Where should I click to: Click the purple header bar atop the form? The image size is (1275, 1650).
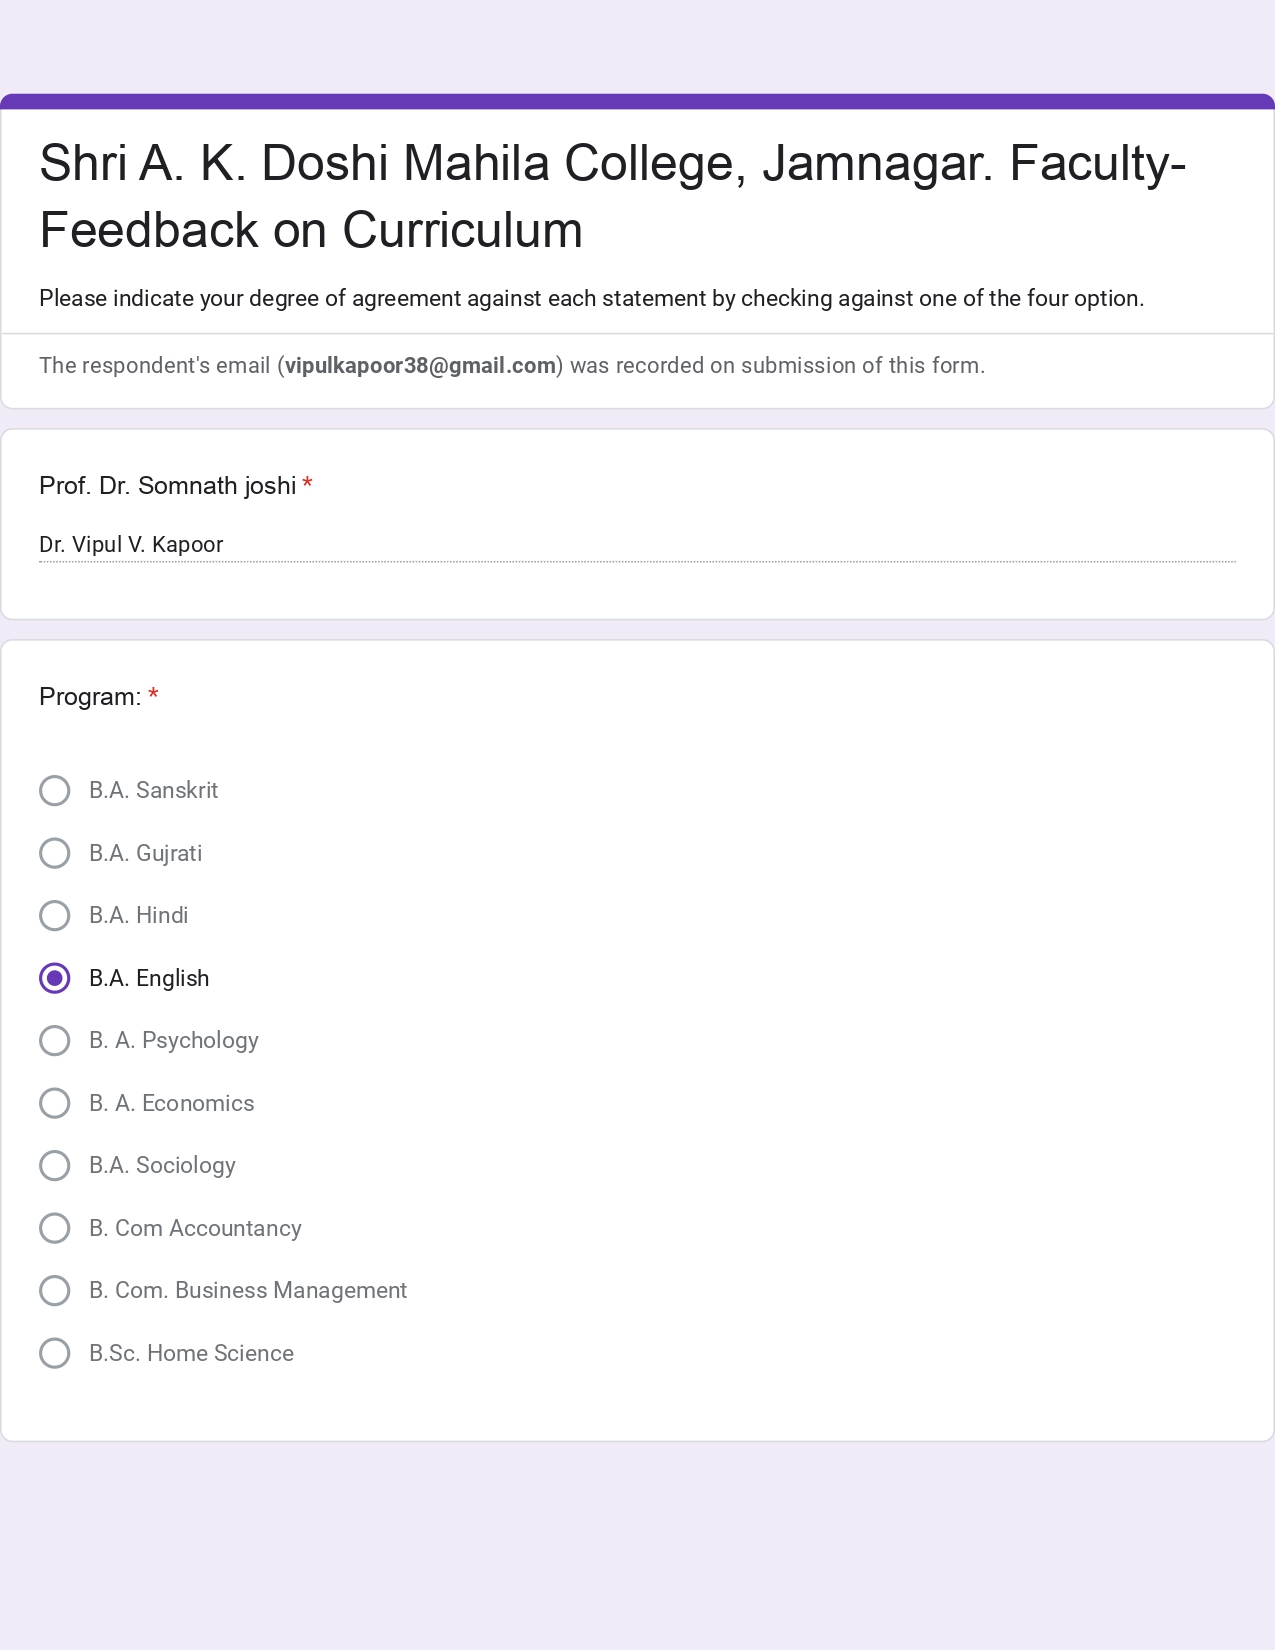pyautogui.click(x=637, y=101)
